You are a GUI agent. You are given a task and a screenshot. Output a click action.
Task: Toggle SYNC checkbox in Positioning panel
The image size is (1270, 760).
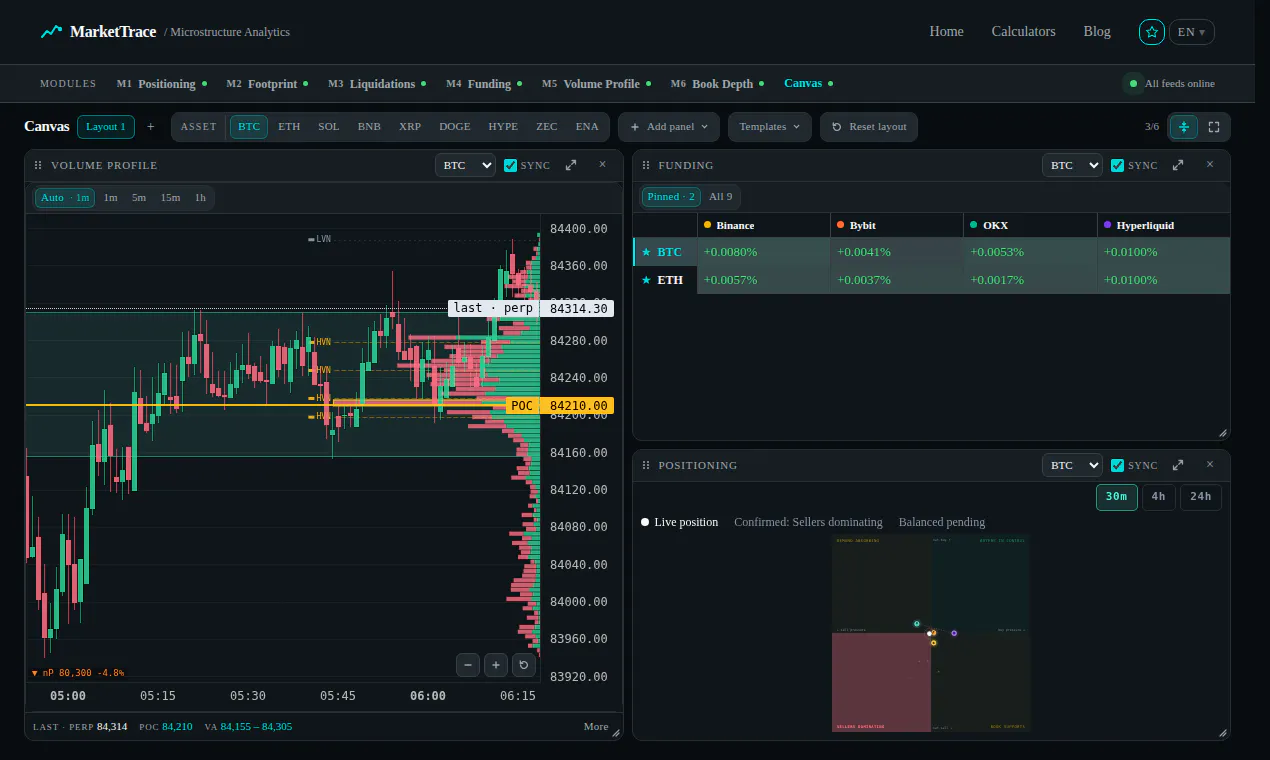(x=1118, y=465)
